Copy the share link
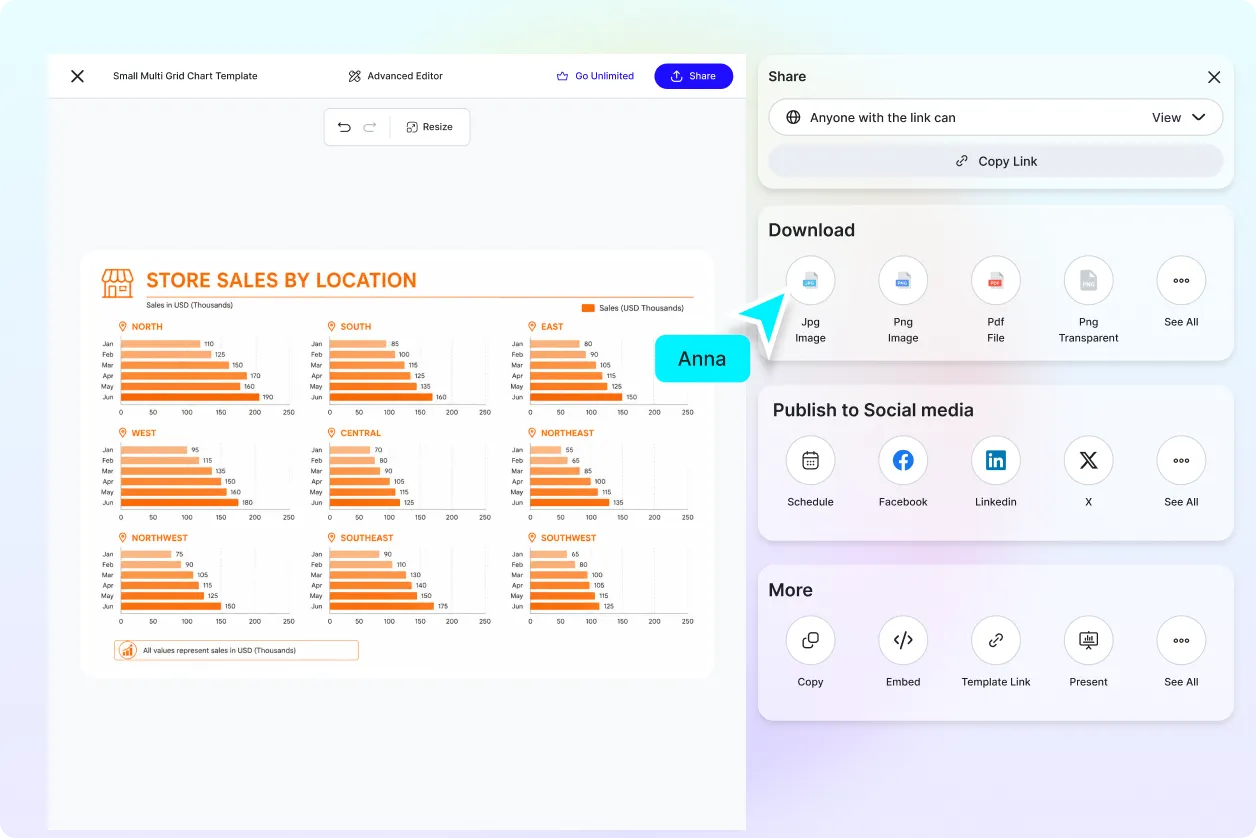This screenshot has width=1256, height=838. point(996,161)
